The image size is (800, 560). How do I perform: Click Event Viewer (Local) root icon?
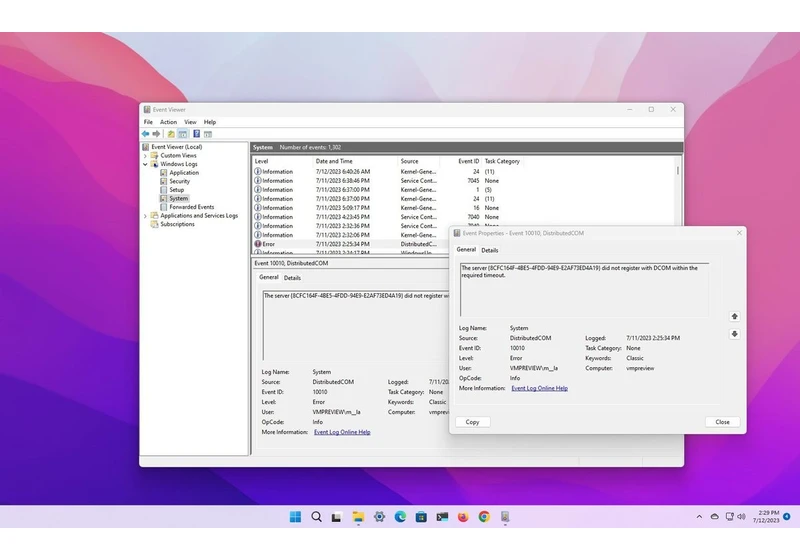click(x=146, y=147)
